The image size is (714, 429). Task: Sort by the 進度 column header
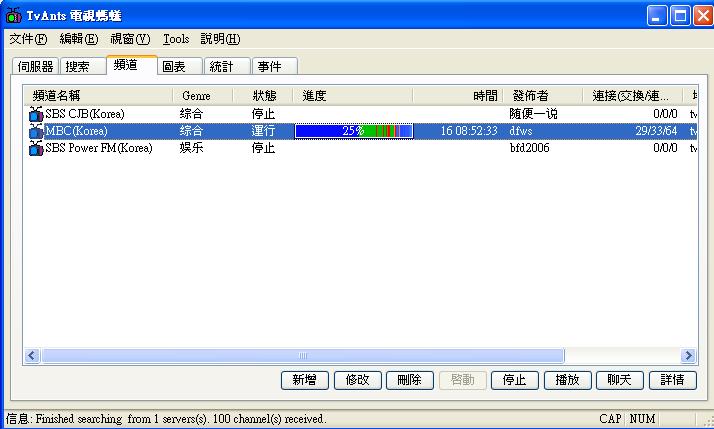(x=353, y=96)
